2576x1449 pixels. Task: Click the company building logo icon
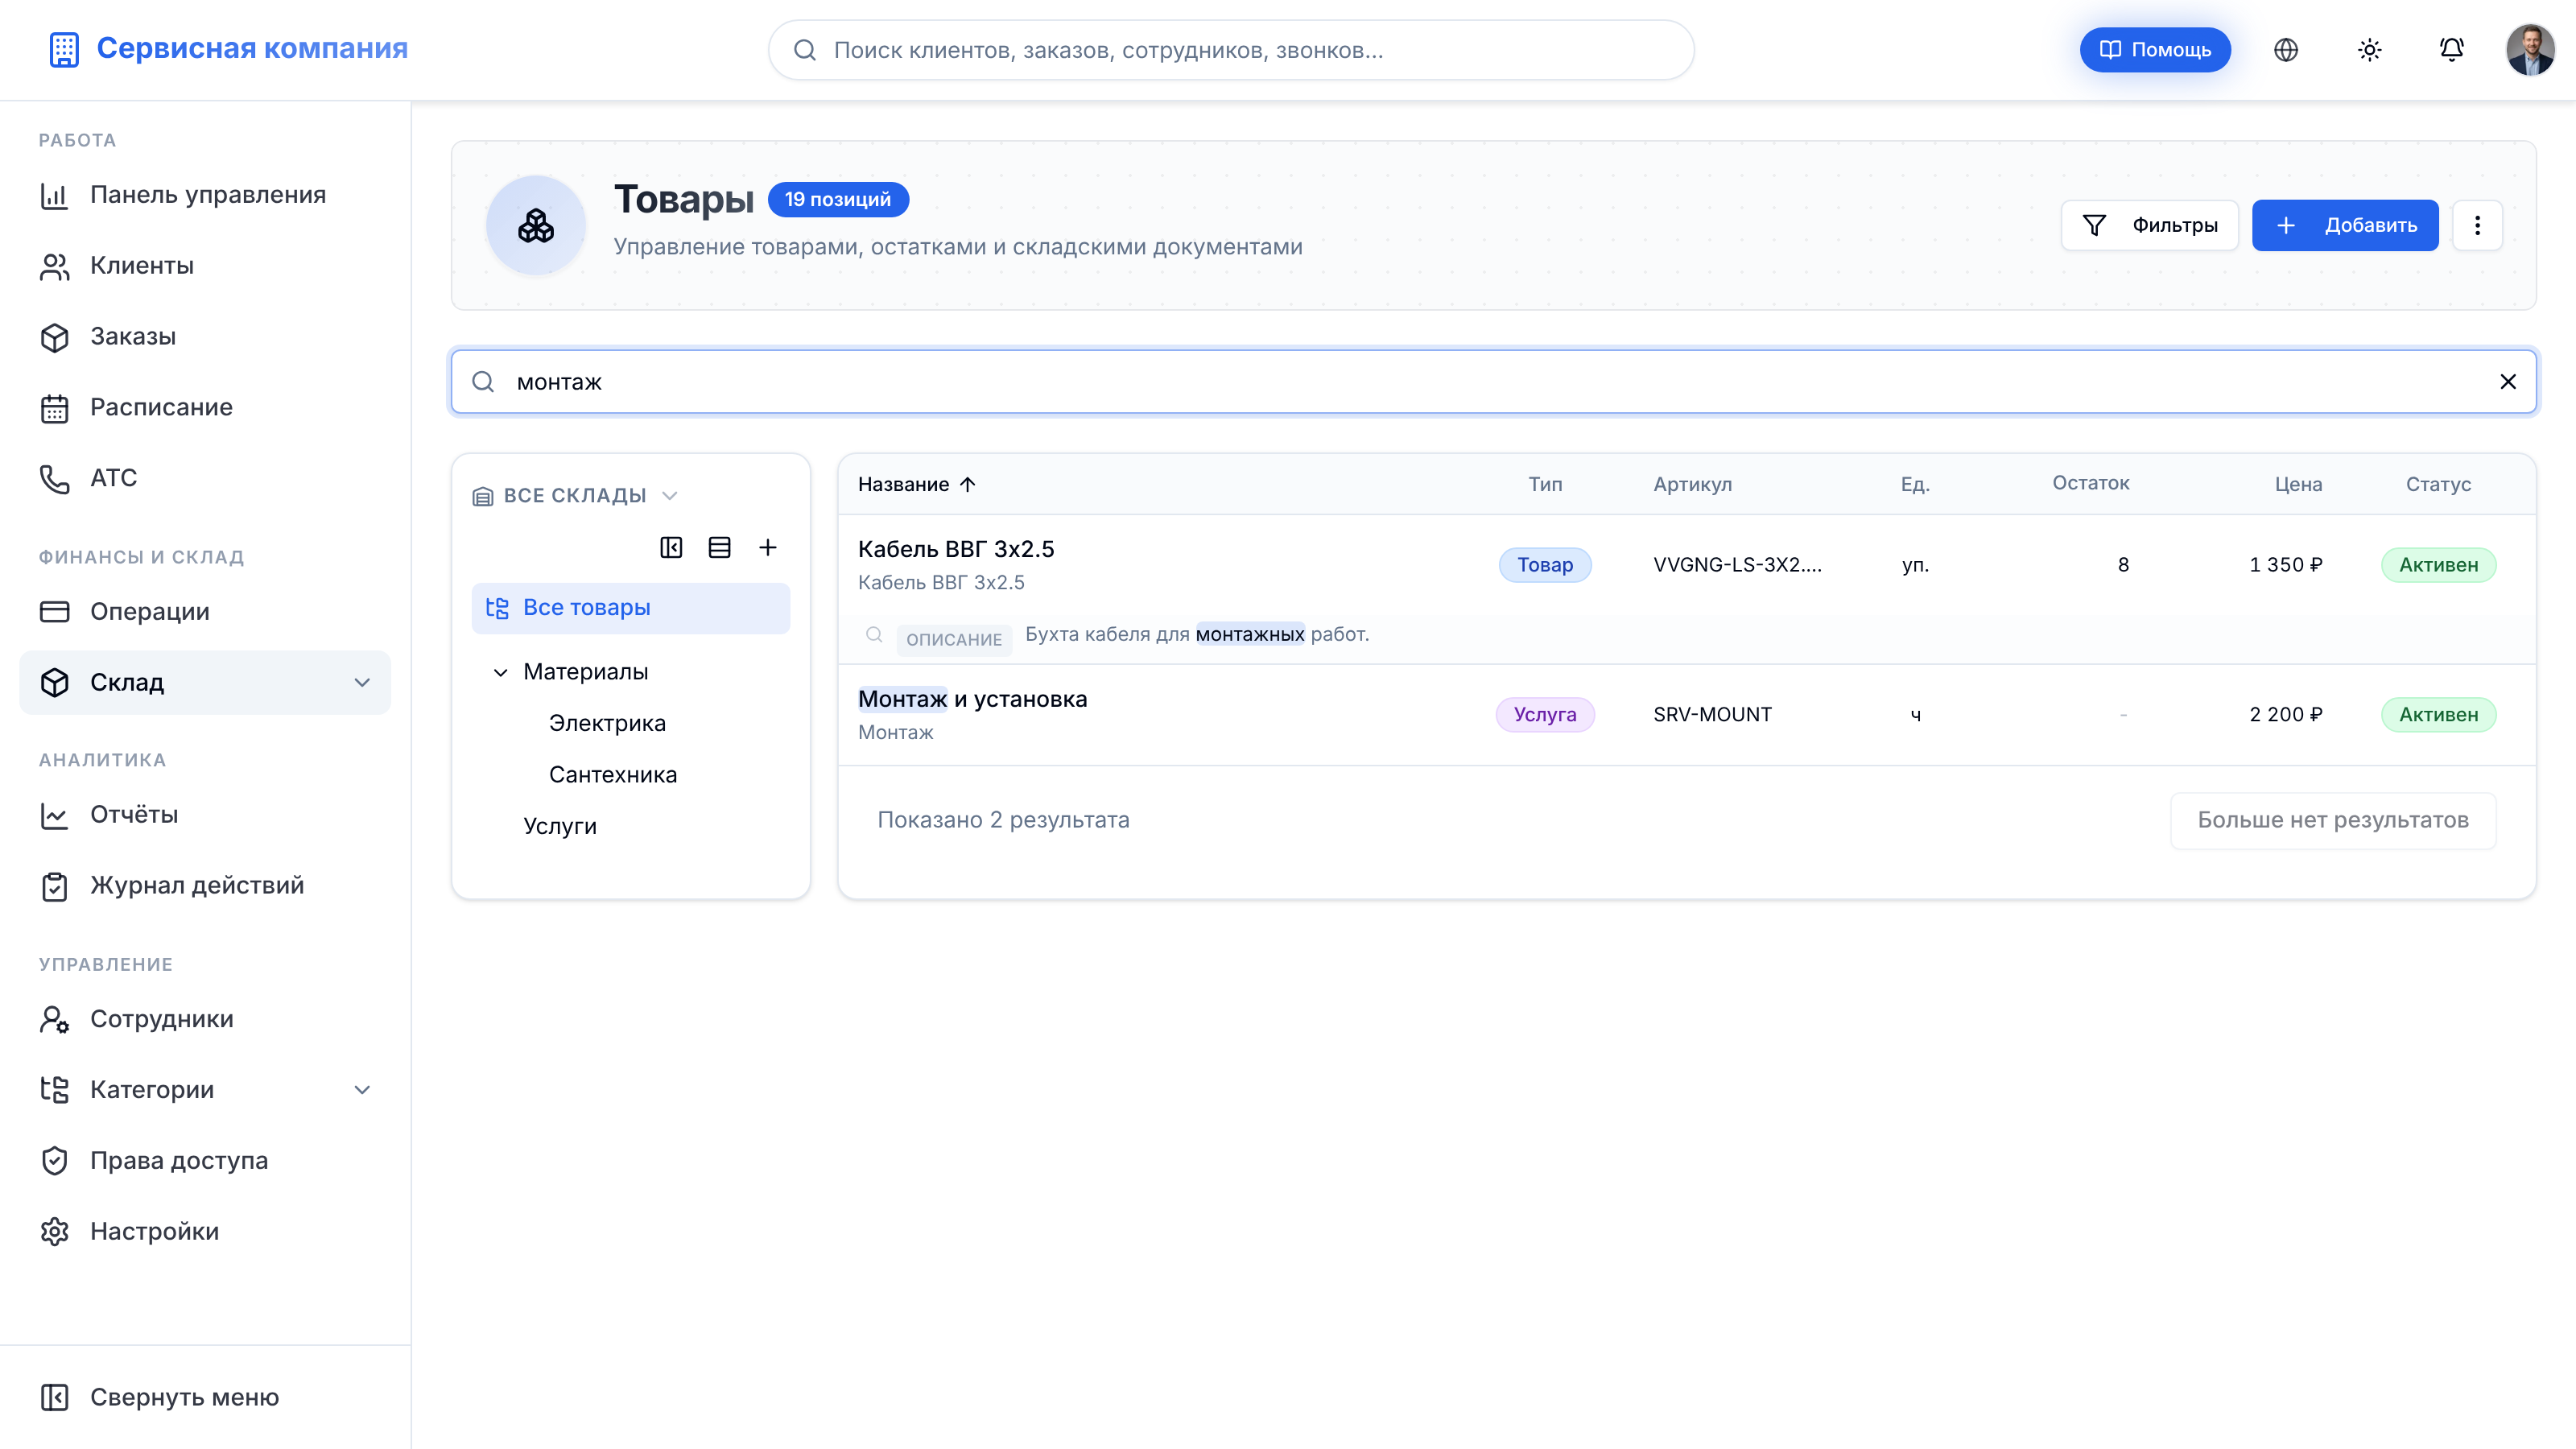point(64,49)
